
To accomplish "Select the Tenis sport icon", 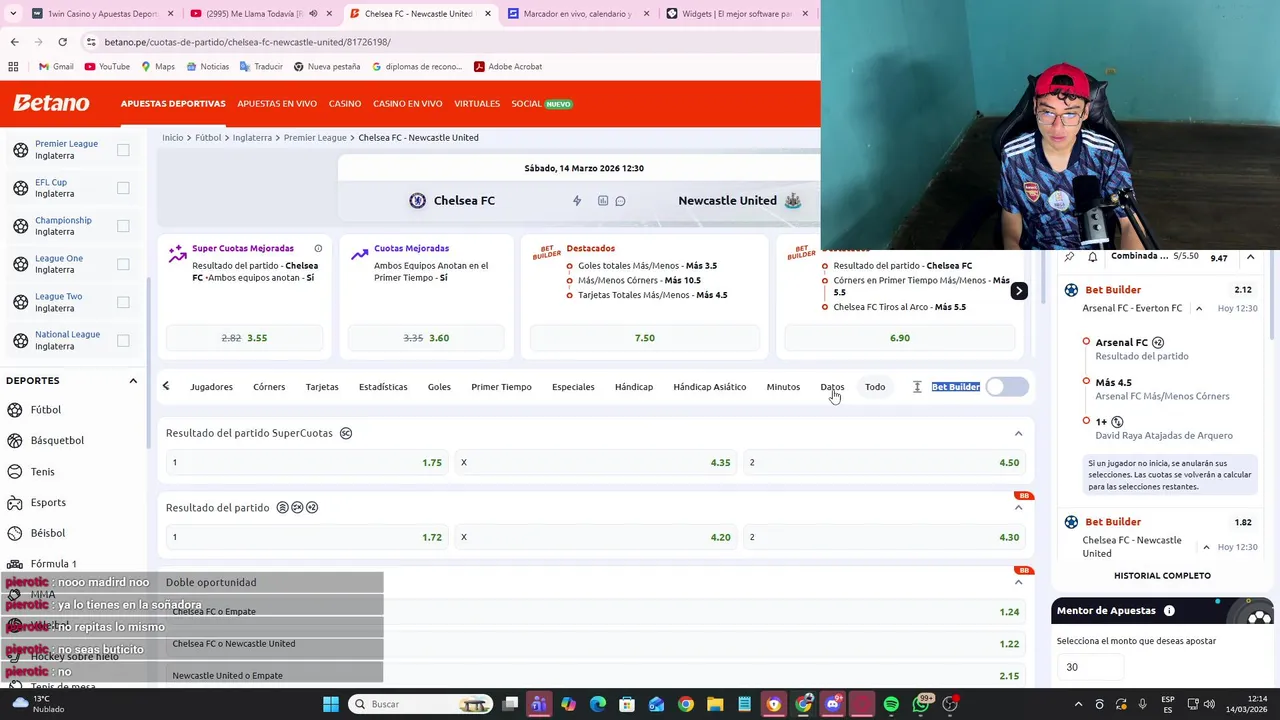I will [15, 471].
